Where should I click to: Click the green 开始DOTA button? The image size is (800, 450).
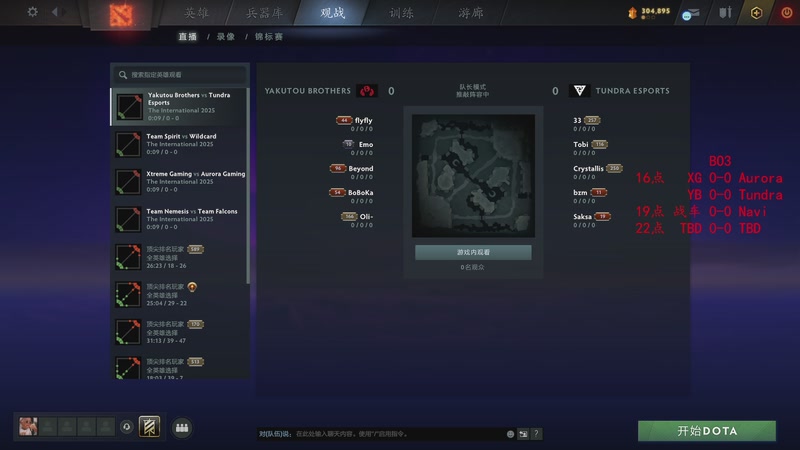click(707, 431)
